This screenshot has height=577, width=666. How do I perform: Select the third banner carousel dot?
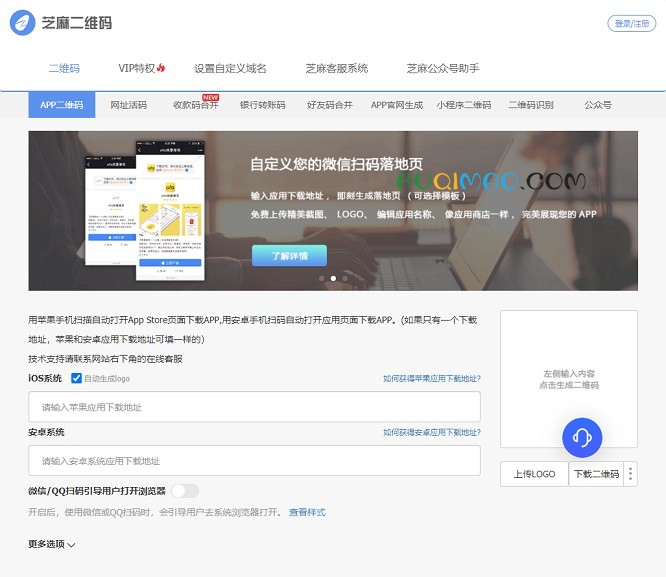point(345,278)
